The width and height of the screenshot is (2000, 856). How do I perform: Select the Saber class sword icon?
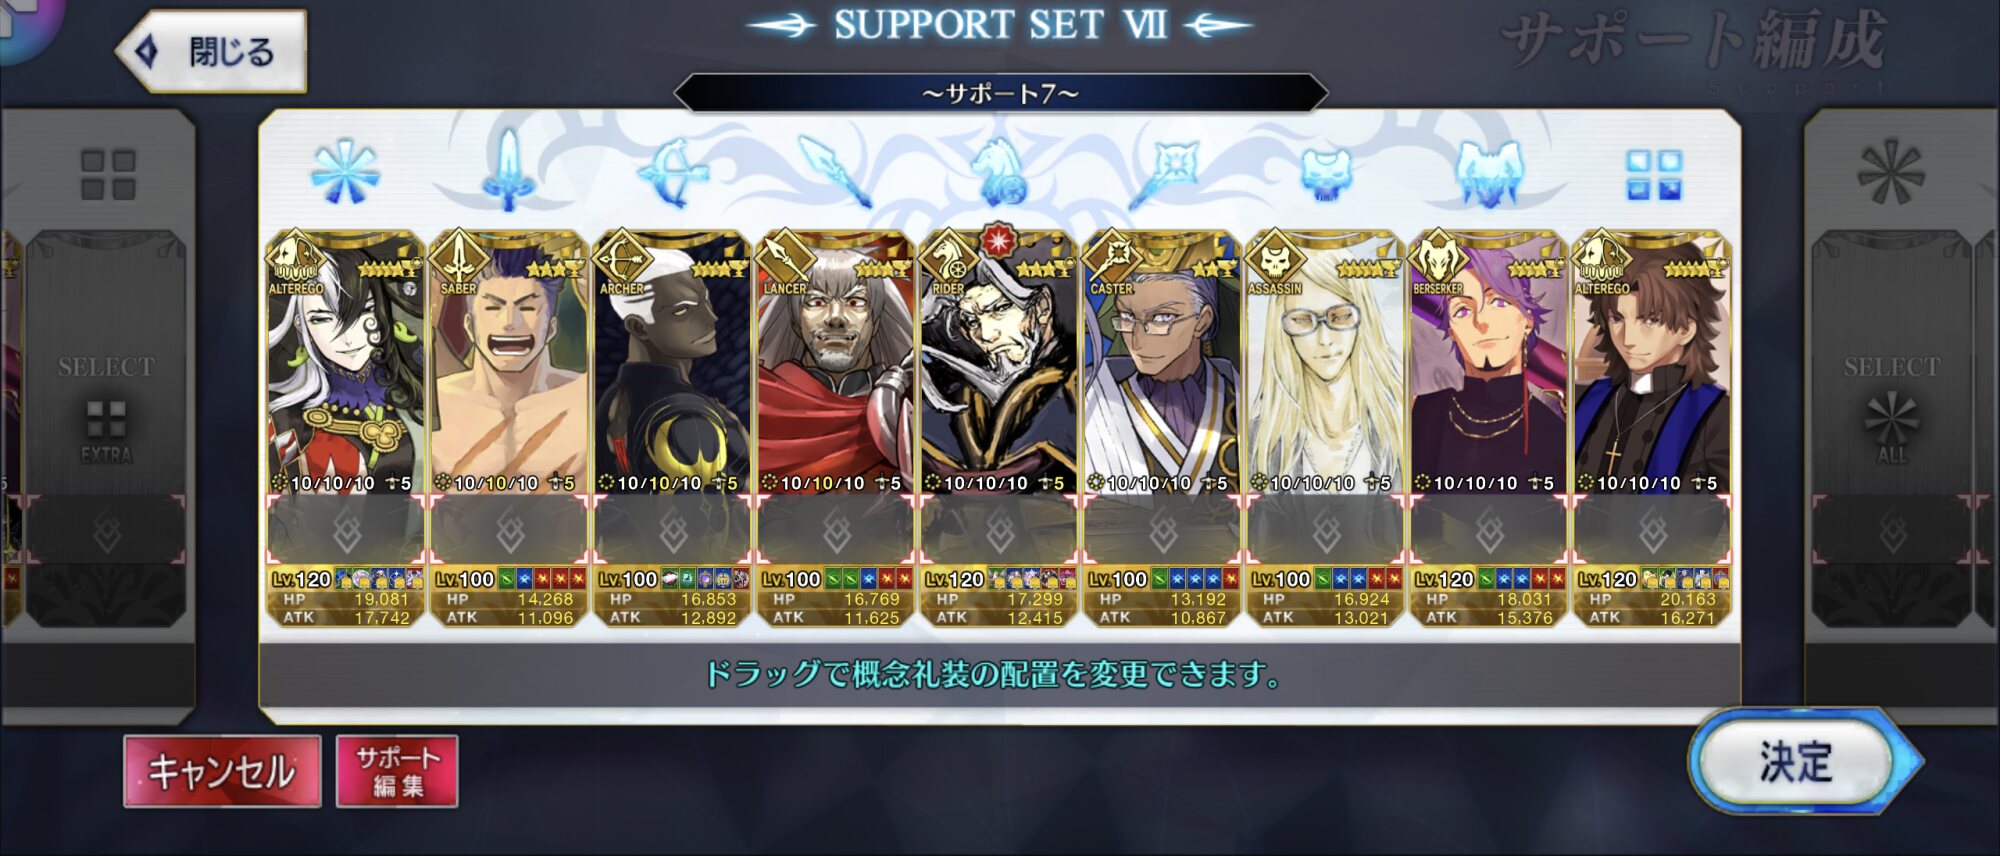click(508, 169)
